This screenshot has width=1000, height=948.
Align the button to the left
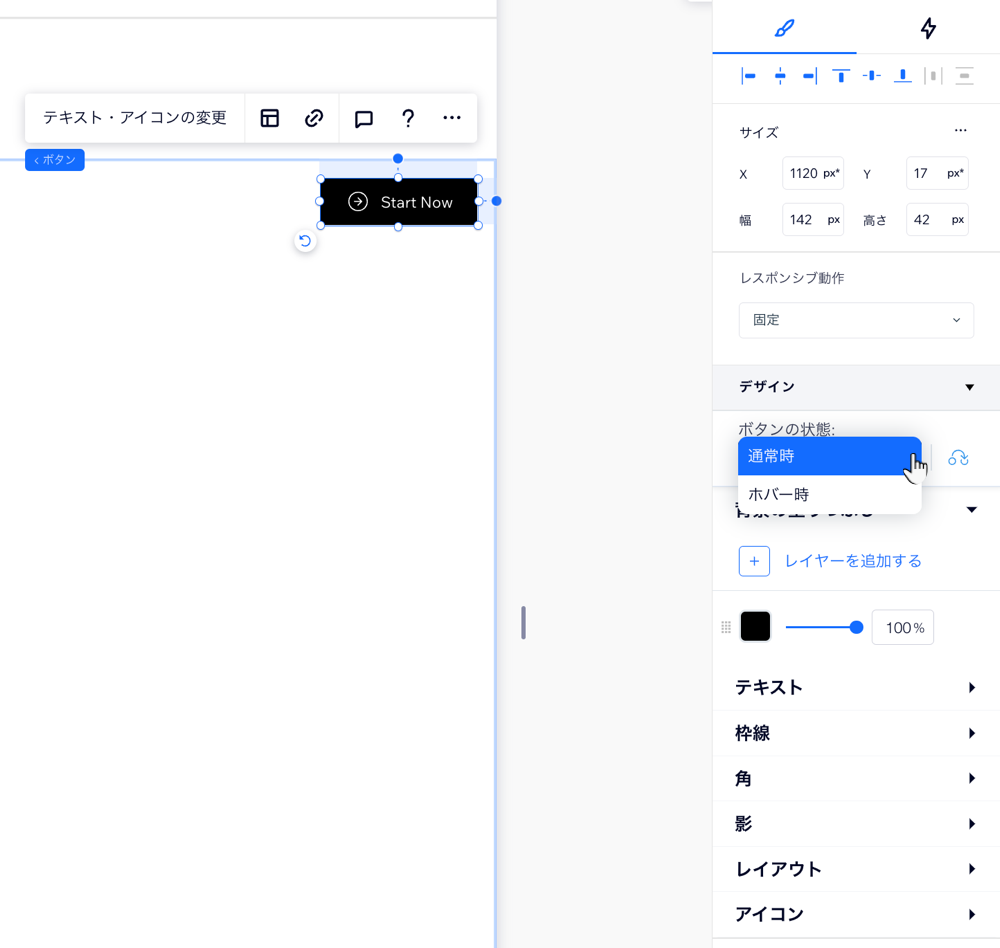click(749, 76)
